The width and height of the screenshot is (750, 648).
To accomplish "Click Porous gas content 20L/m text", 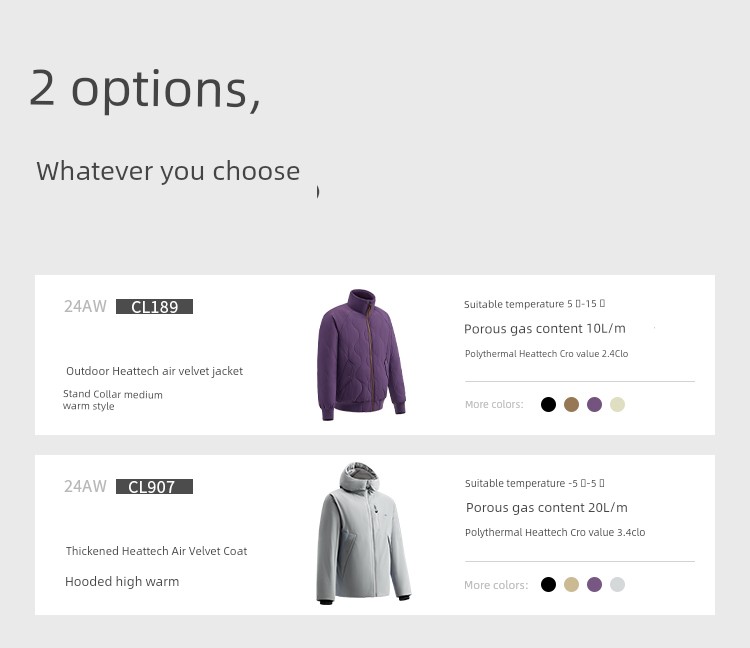I will tap(547, 507).
